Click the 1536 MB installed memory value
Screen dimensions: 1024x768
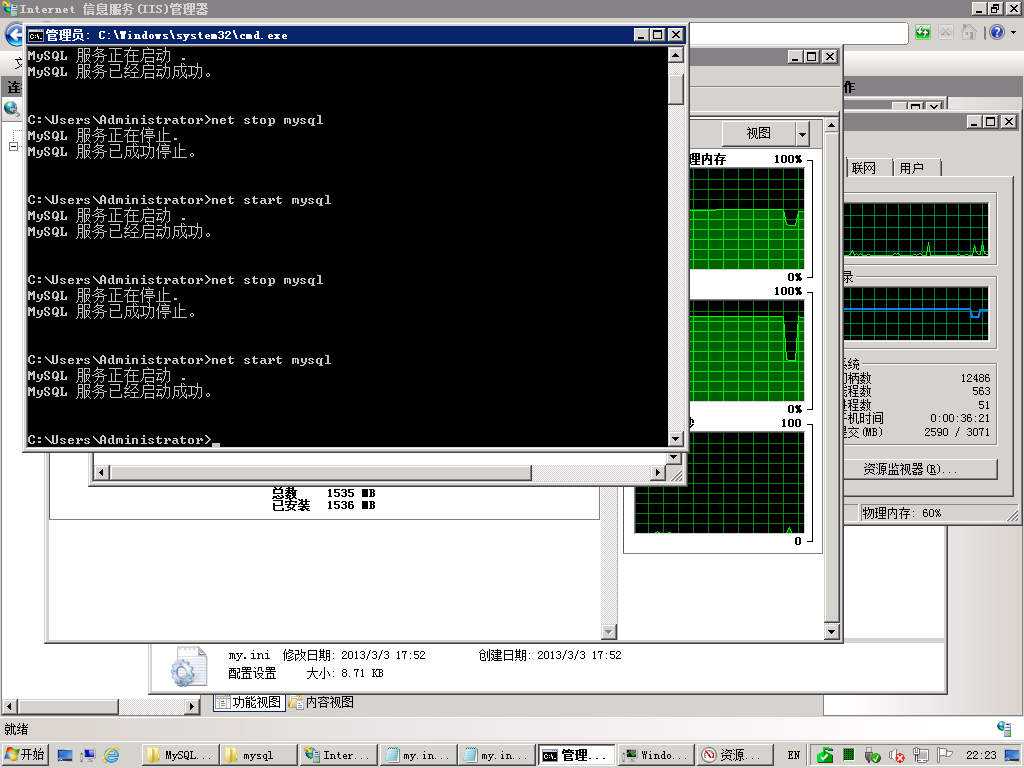point(351,505)
